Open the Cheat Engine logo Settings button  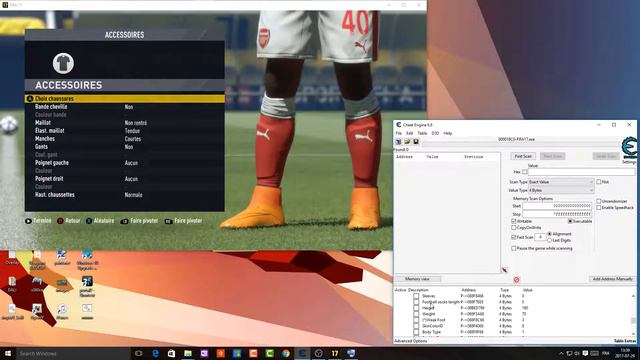tap(629, 149)
